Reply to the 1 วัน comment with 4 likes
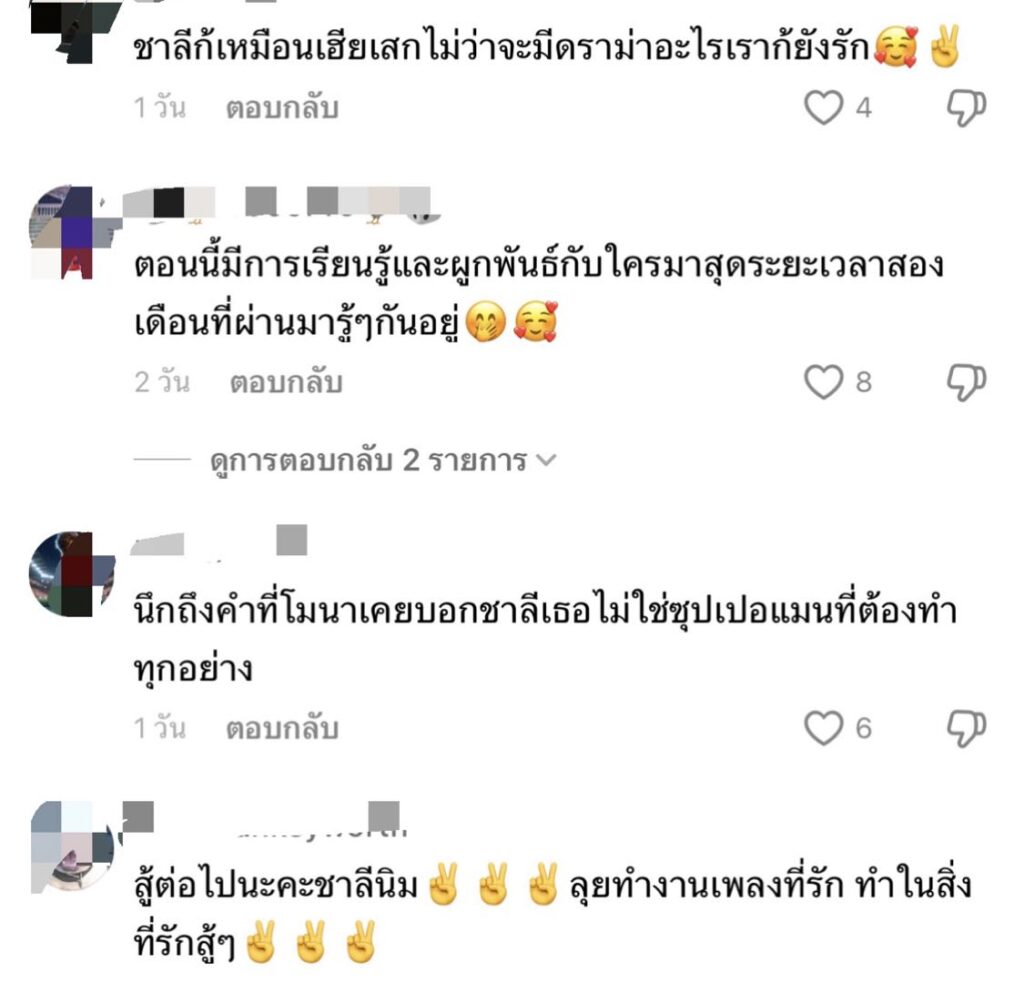This screenshot has height=983, width=1024. point(282,108)
